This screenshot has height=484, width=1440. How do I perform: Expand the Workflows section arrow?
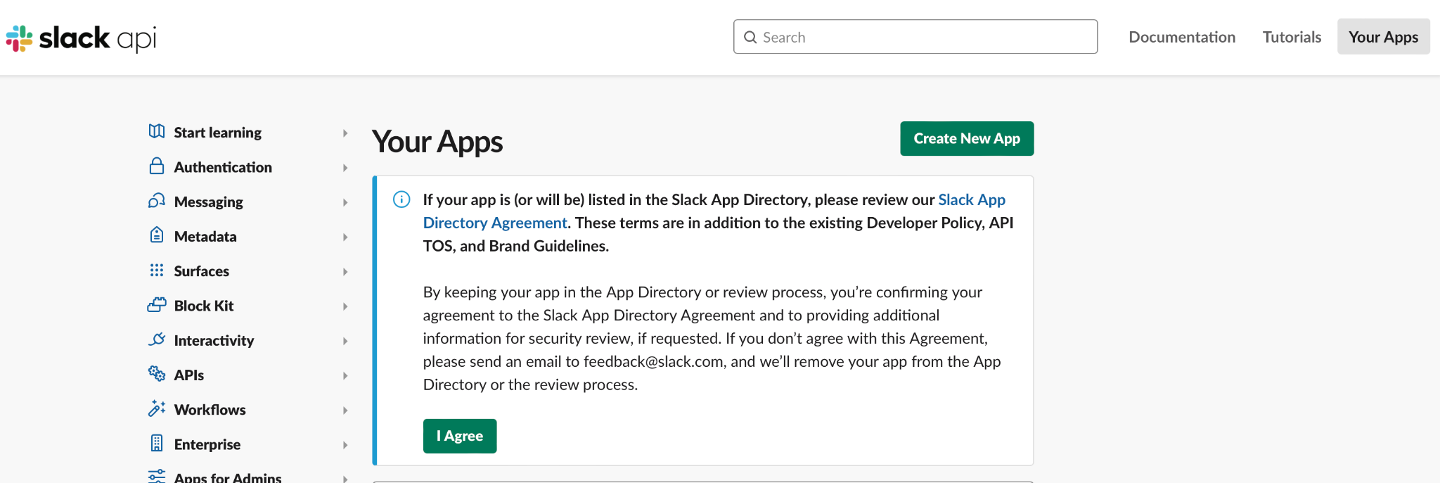point(345,410)
